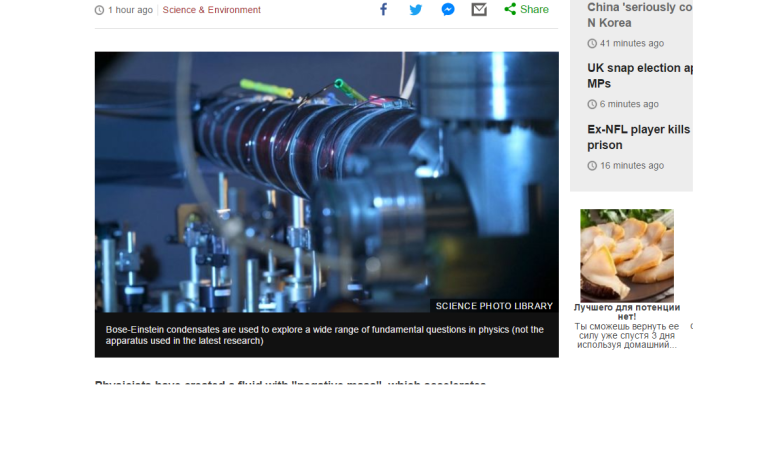The image size is (770, 453).
Task: Click the clock icon beside '1 hour ago'
Action: coord(99,10)
